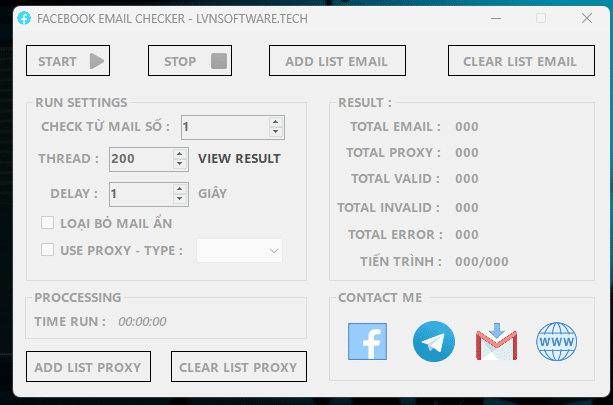Focus the CHECK TỪ MAIL SỐ field
The image size is (613, 405).
click(226, 127)
